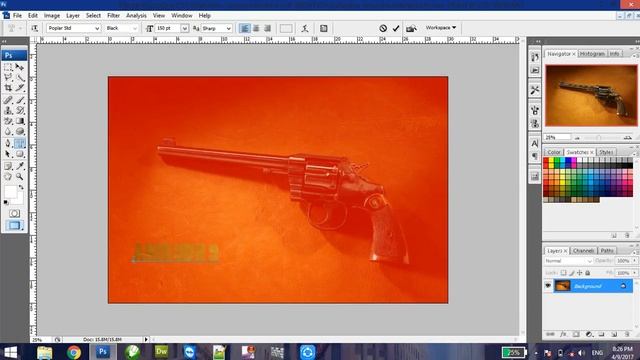The width and height of the screenshot is (640, 360).
Task: Select the Lasso tool
Action: (8, 77)
